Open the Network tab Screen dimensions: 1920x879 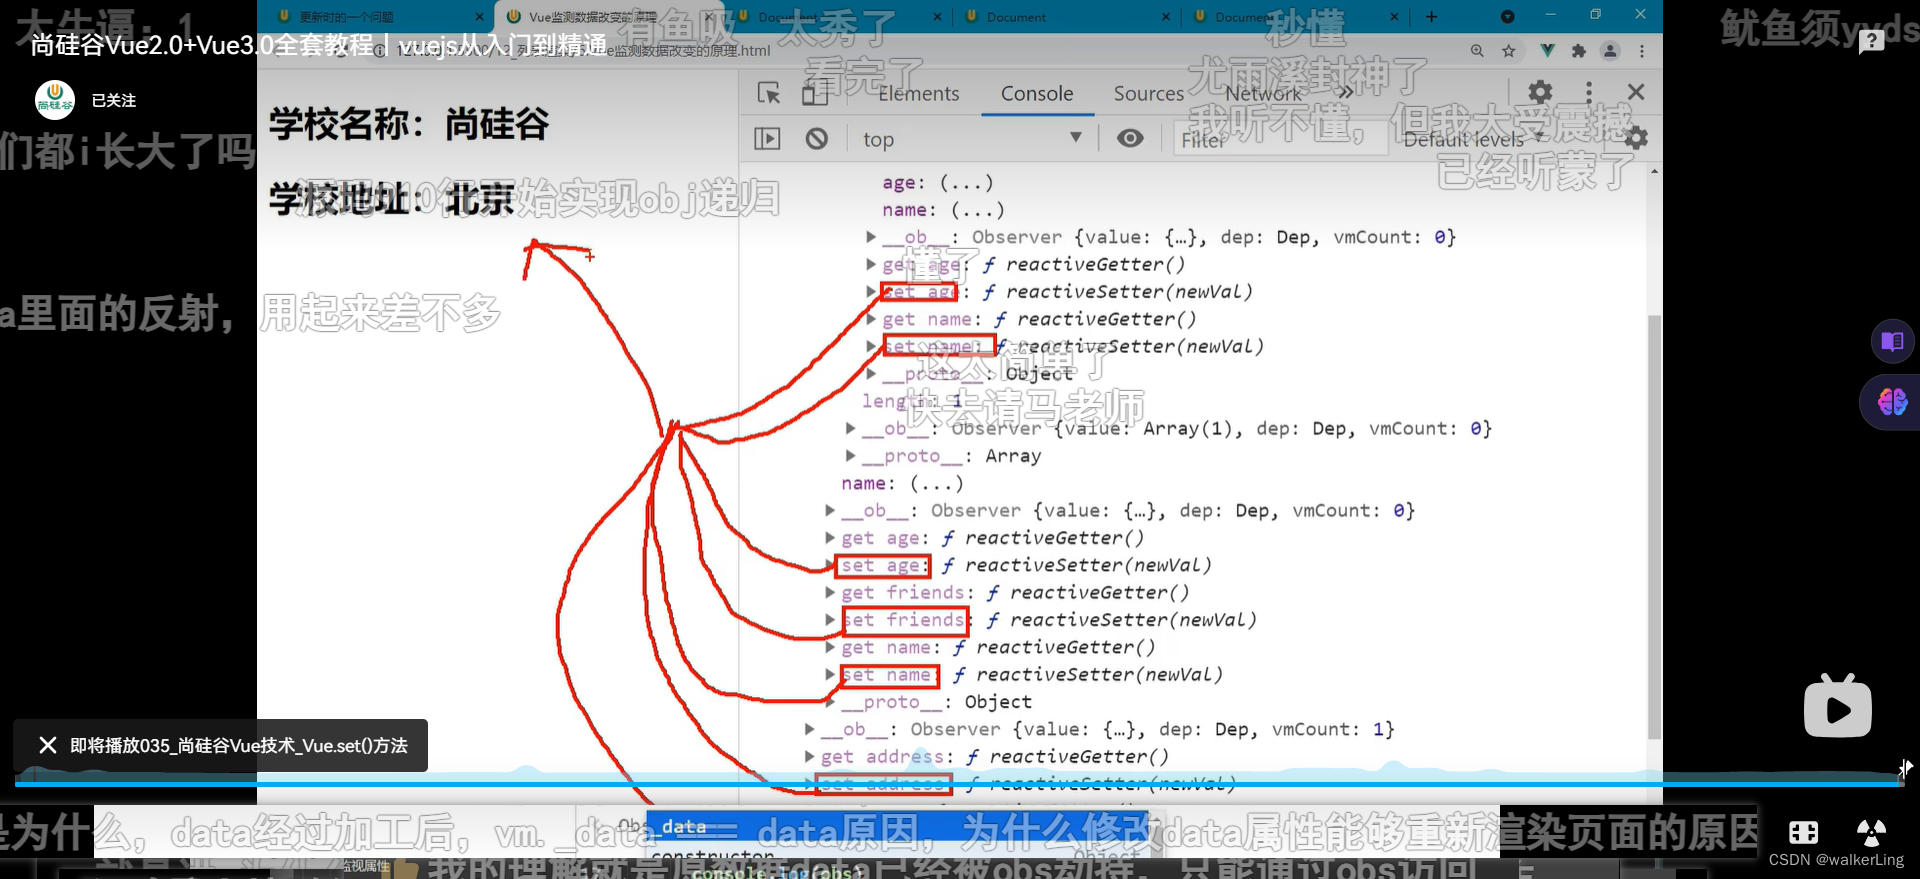click(1263, 93)
